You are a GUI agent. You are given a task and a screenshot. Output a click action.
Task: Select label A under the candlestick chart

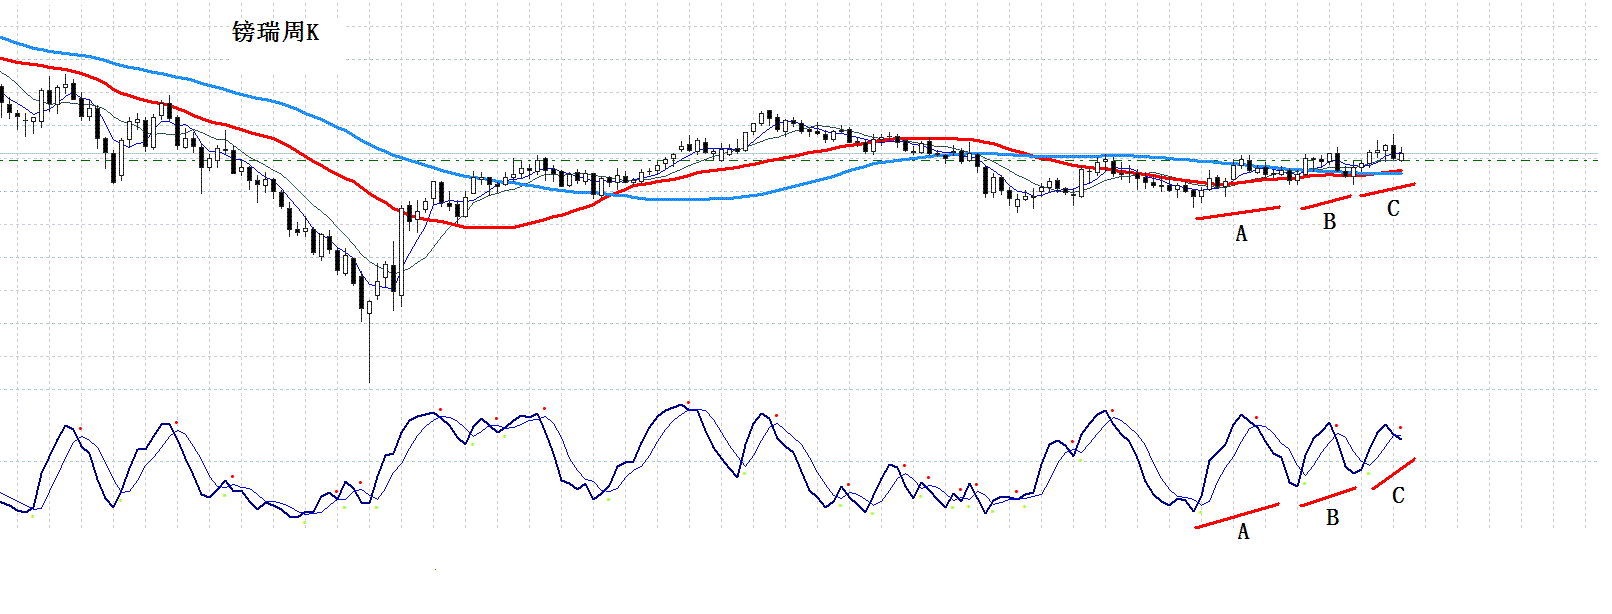[x=1241, y=234]
